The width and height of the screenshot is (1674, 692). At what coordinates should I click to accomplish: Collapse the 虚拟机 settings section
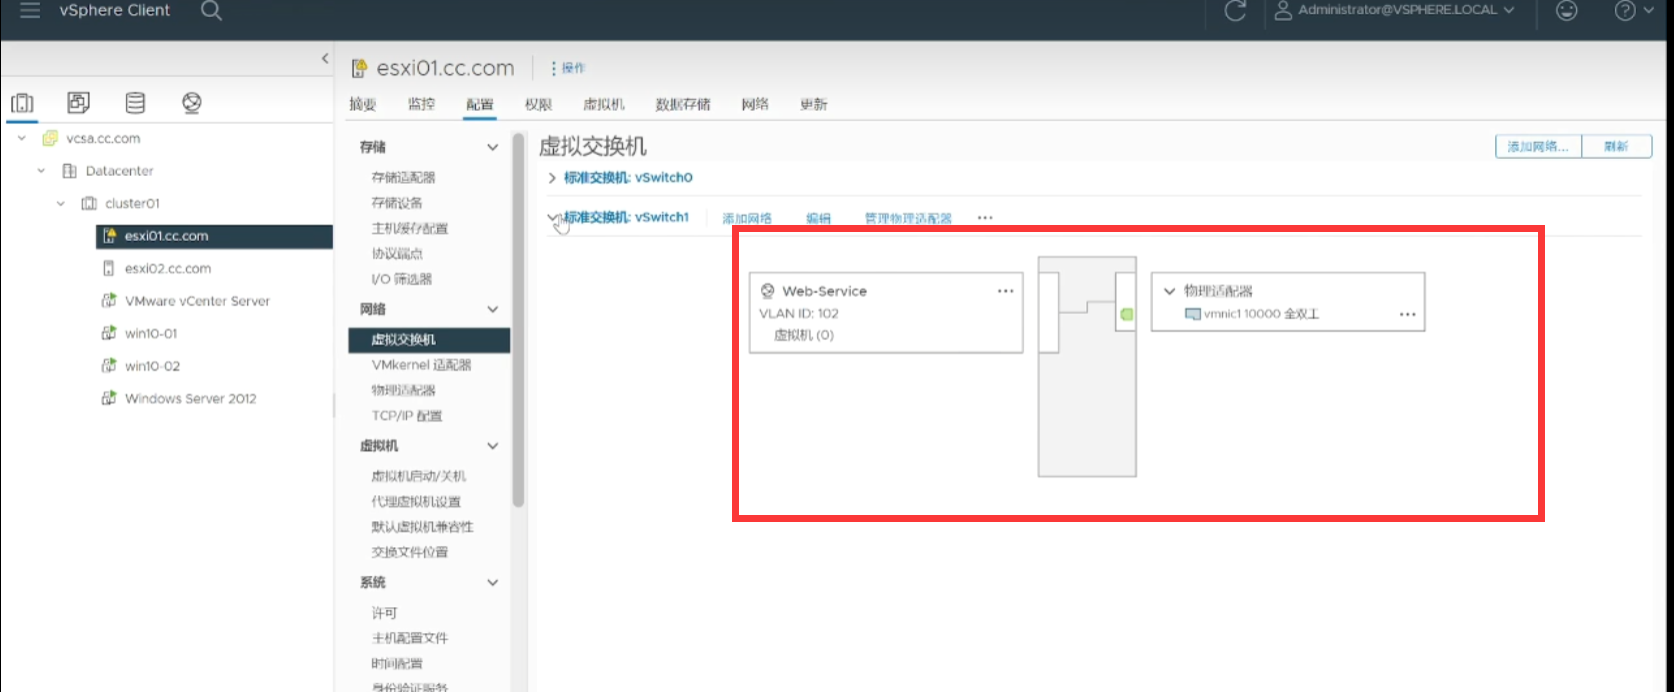click(x=492, y=446)
